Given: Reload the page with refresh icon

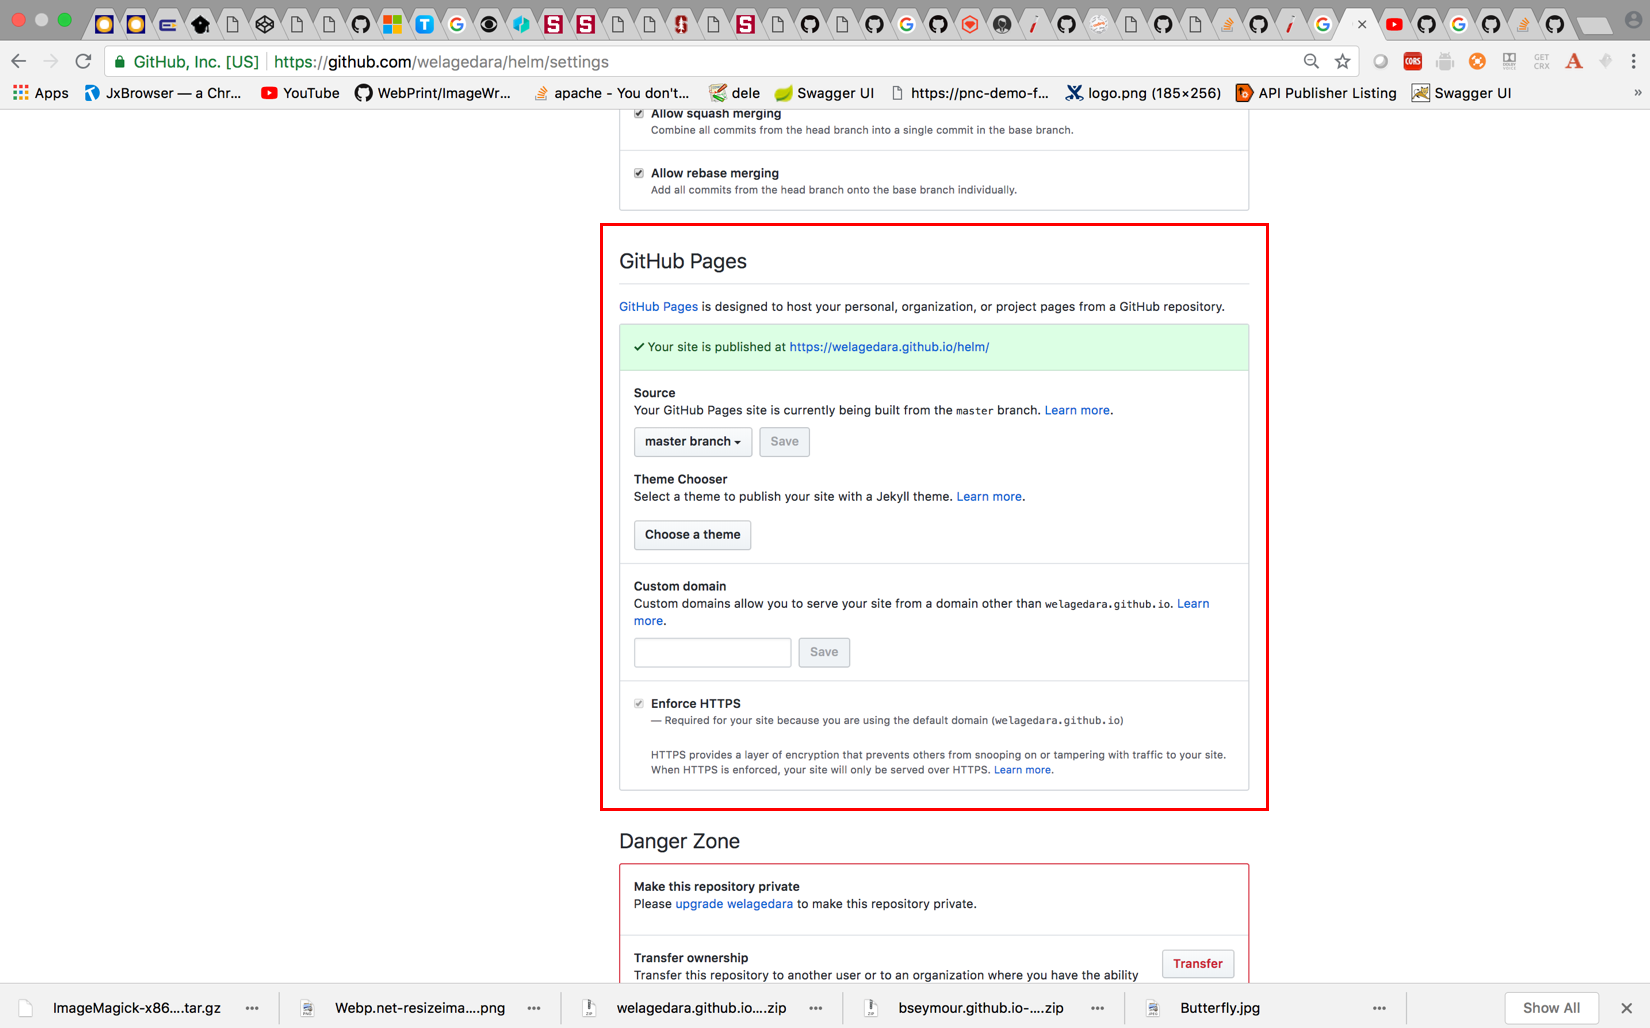Looking at the screenshot, I should coord(84,61).
